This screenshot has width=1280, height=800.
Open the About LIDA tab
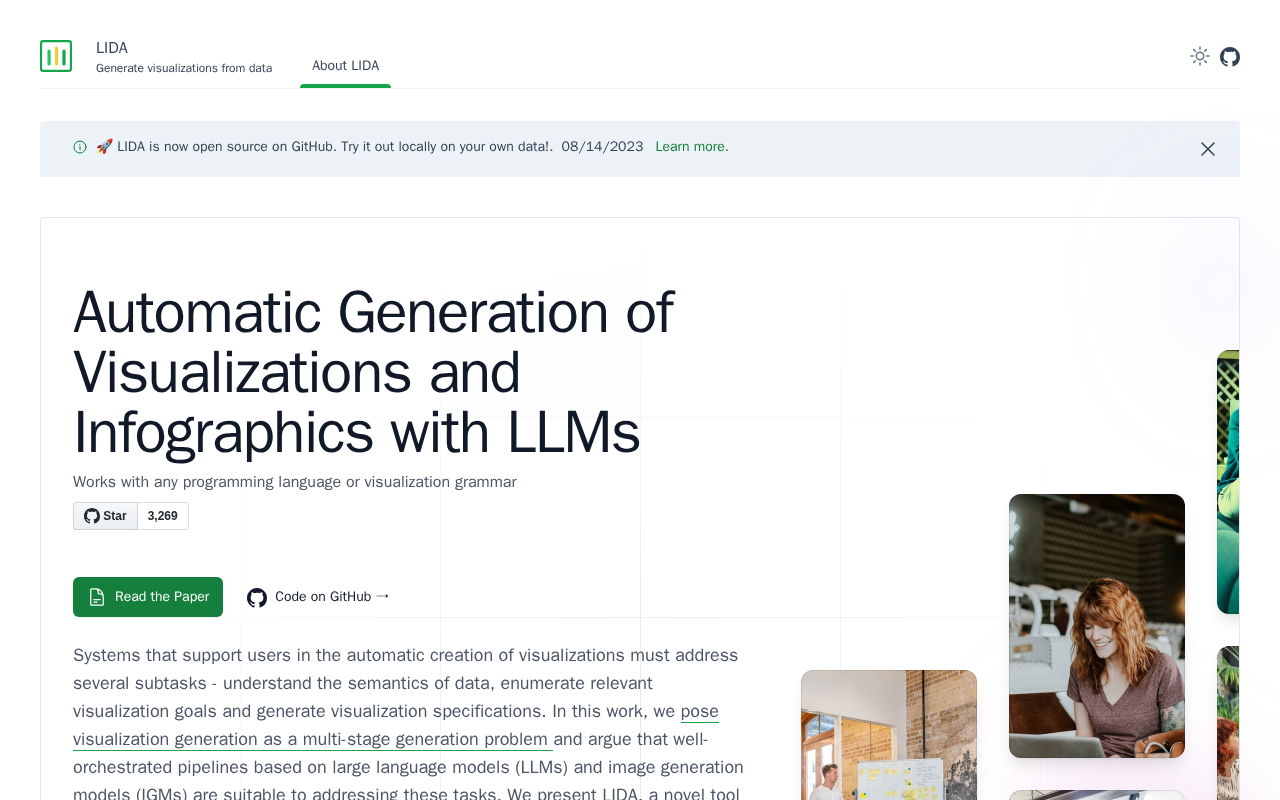click(345, 66)
